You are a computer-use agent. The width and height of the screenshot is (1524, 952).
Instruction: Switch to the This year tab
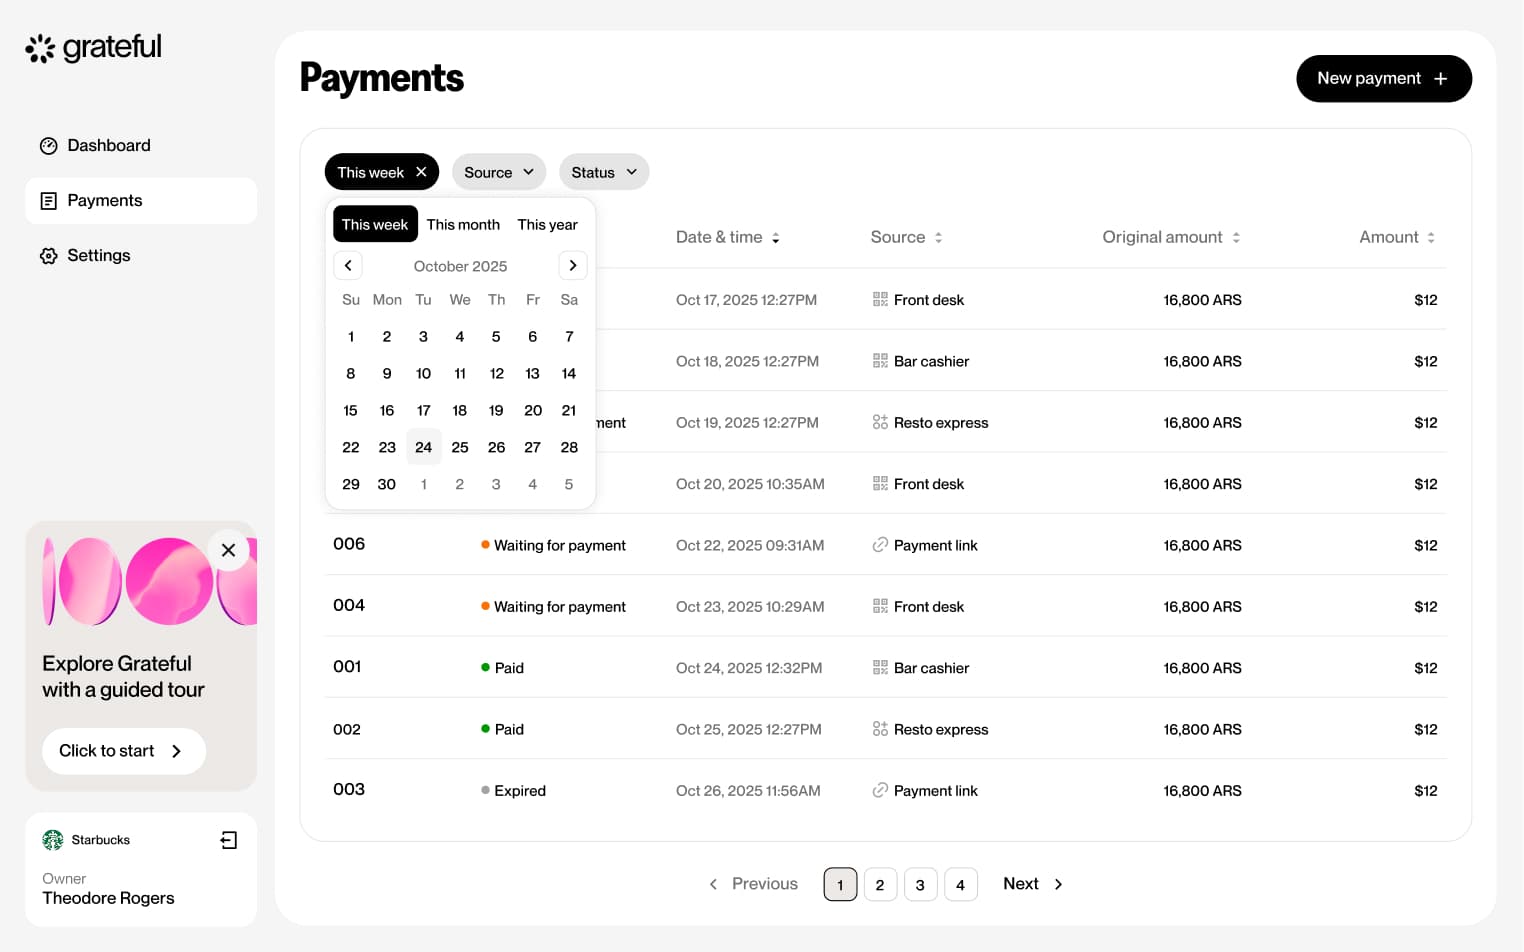[547, 225]
